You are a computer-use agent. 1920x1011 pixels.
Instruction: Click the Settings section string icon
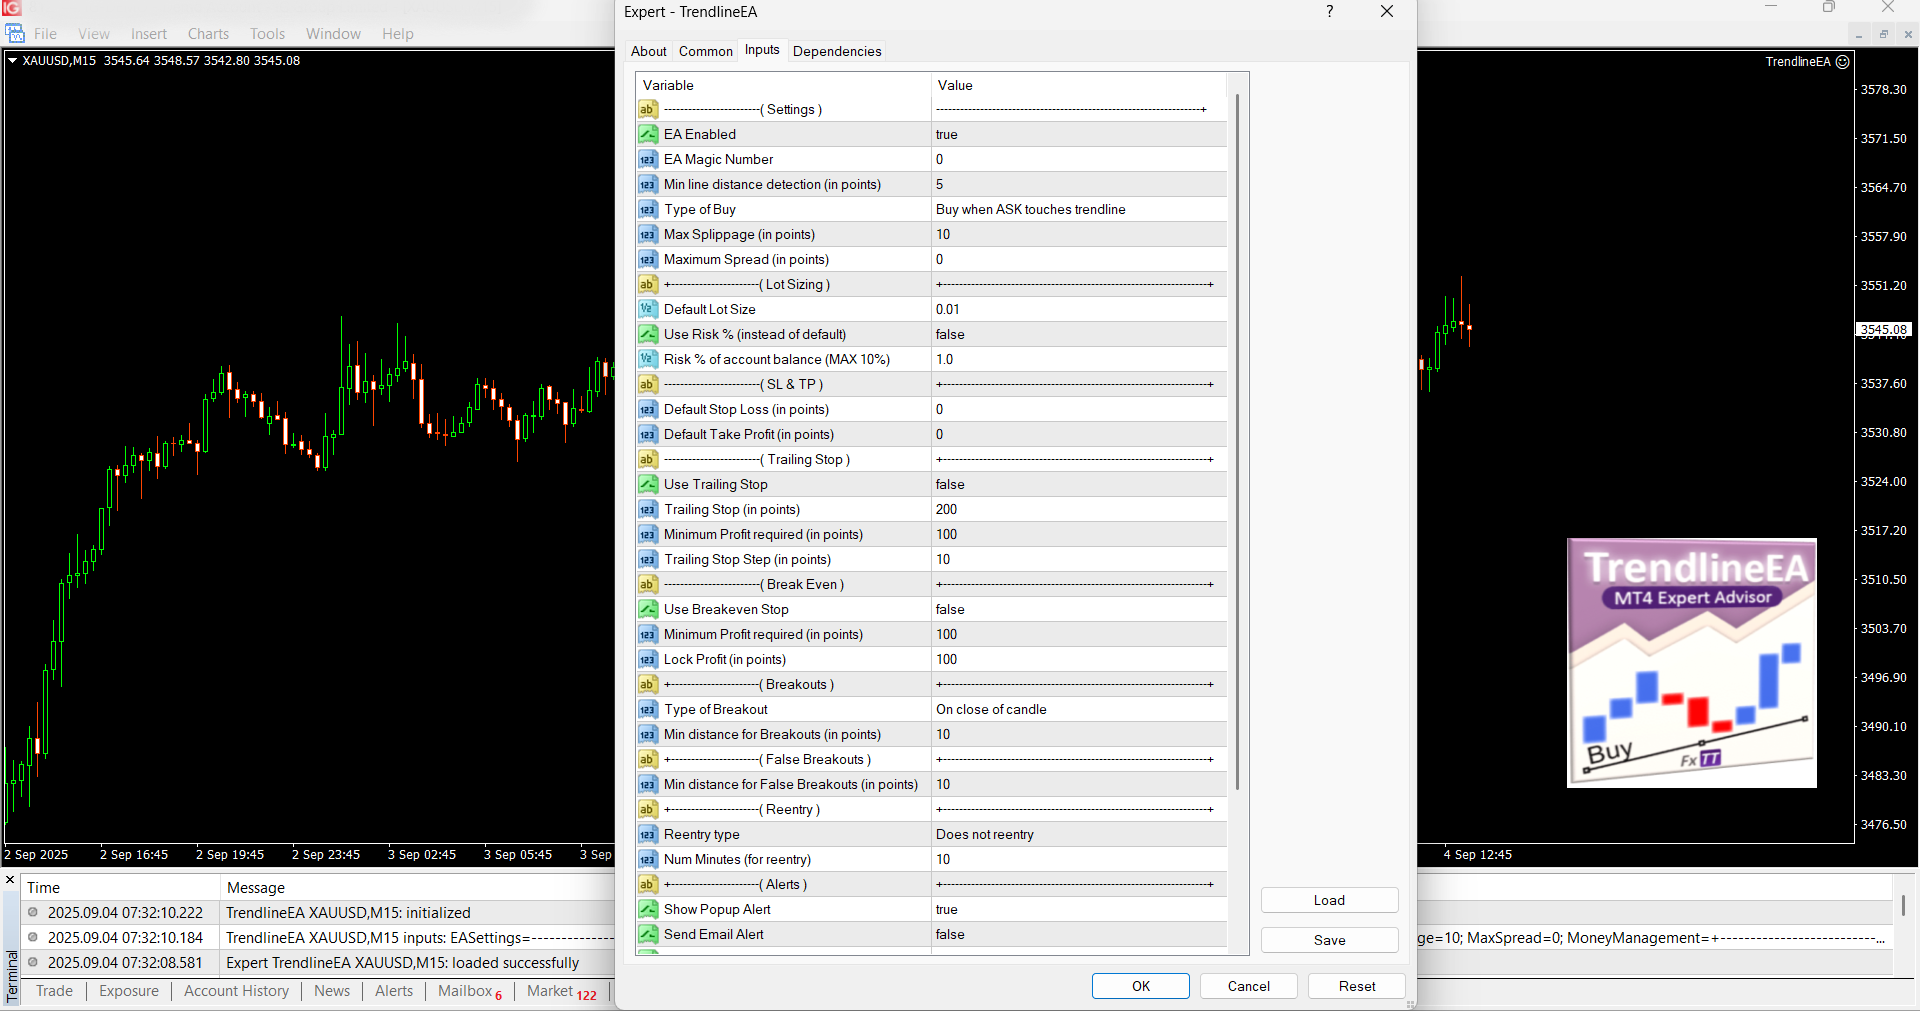pyautogui.click(x=648, y=109)
